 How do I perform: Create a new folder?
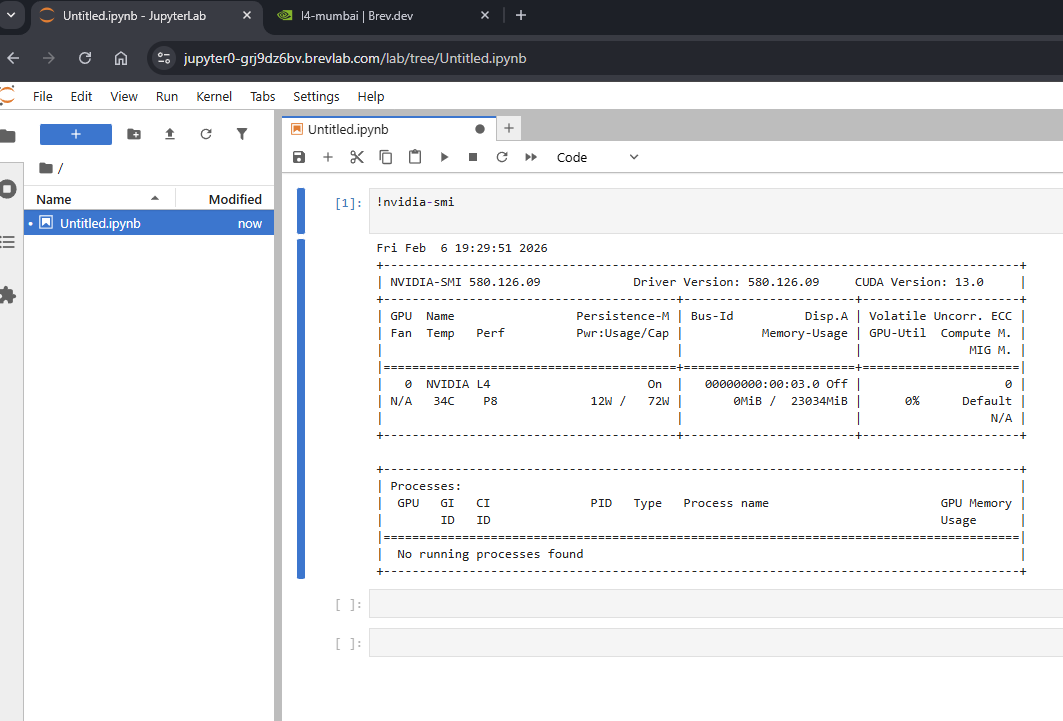(x=134, y=134)
